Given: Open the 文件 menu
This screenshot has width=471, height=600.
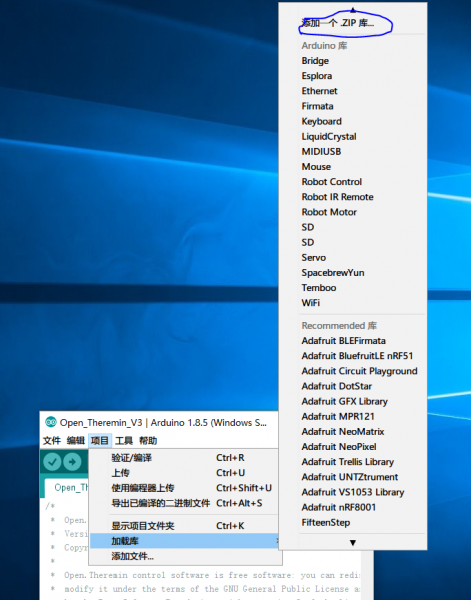Looking at the screenshot, I should click(x=52, y=441).
